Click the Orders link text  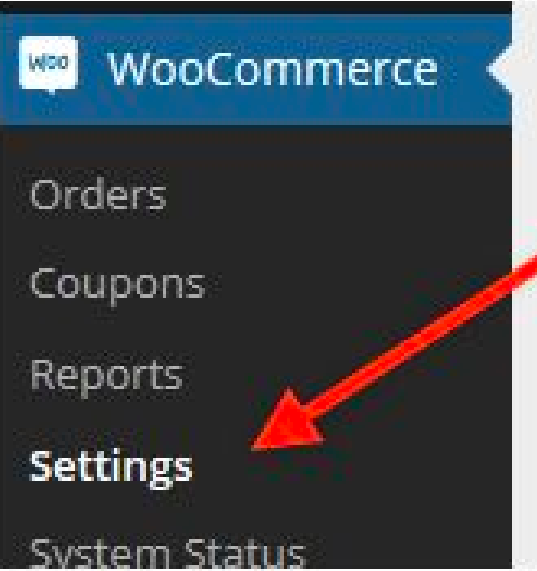[98, 195]
